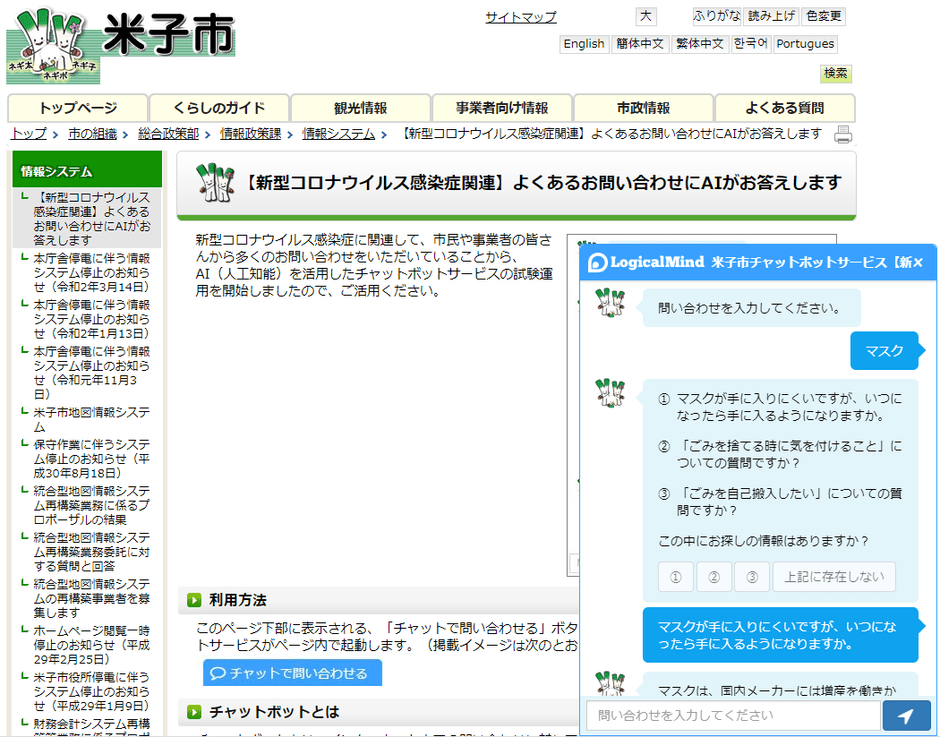Click the chat message input field
940x739 pixels.
[732, 716]
